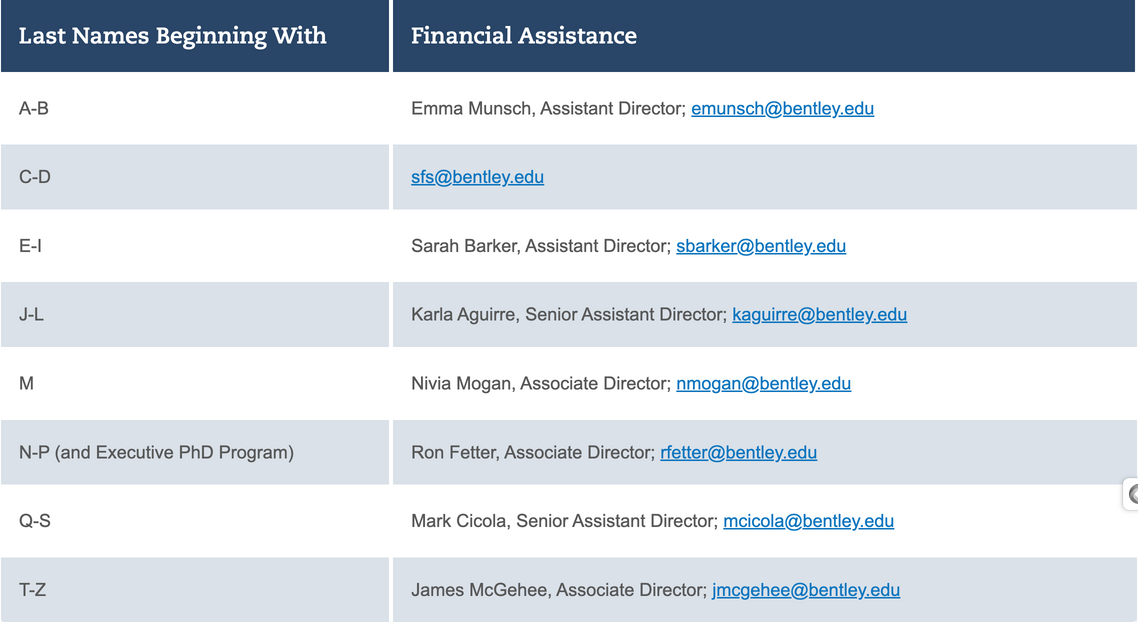The width and height of the screenshot is (1138, 622).
Task: Open the nmogan@bentley.edu email link
Action: pyautogui.click(x=763, y=384)
